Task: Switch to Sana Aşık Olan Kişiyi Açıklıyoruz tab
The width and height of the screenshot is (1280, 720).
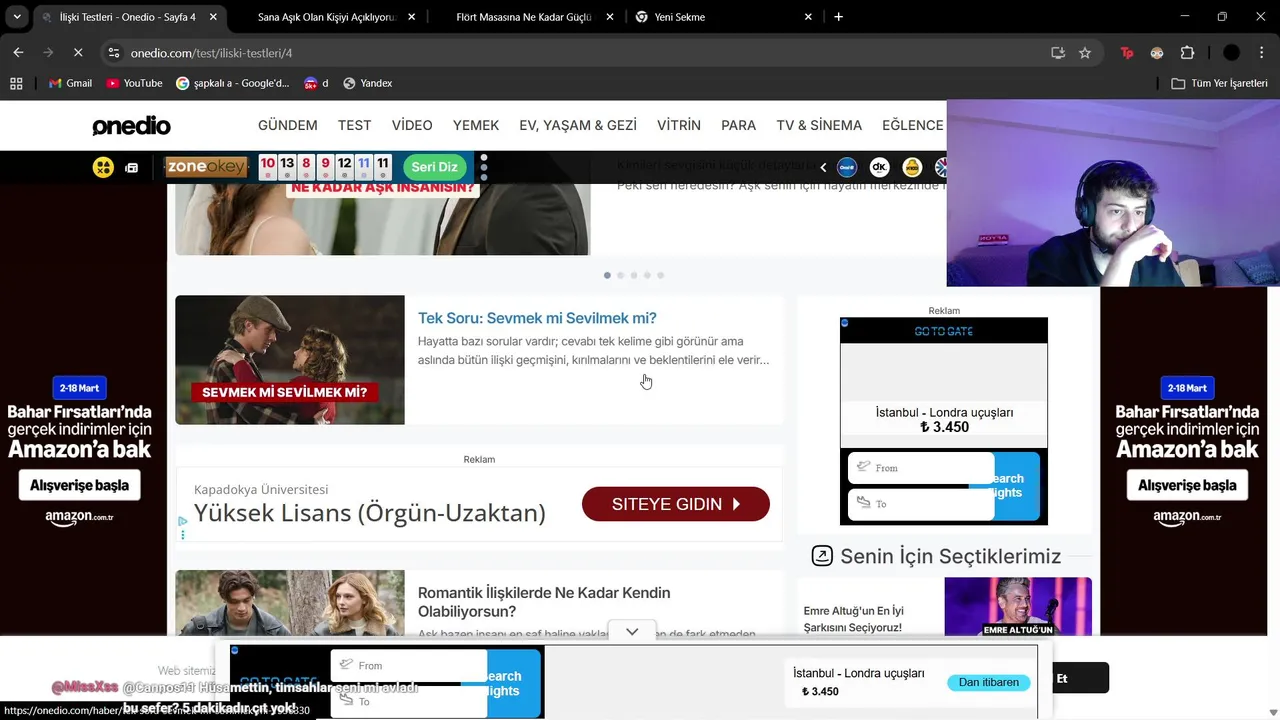Action: point(327,17)
